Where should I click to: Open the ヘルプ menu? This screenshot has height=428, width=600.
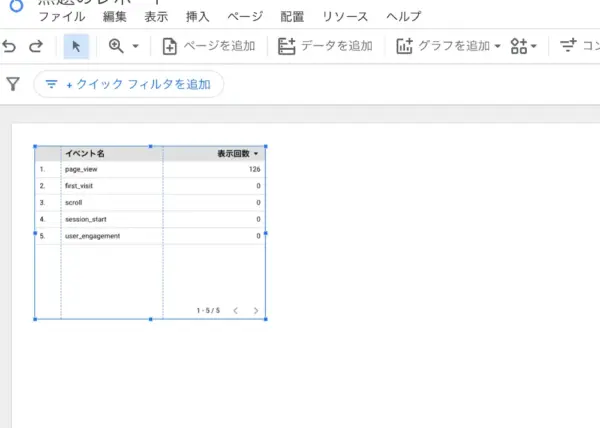pyautogui.click(x=403, y=17)
